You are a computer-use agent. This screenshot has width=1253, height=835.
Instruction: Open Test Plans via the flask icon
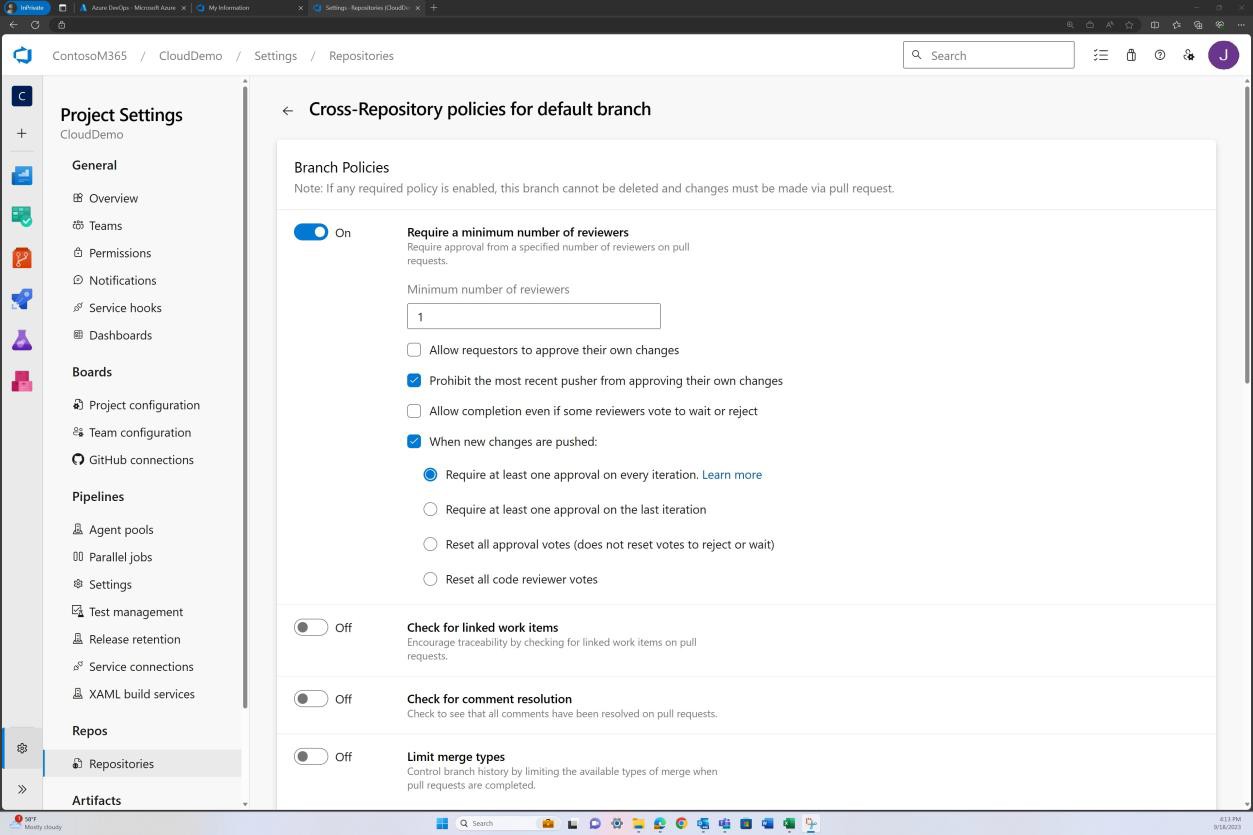pyautogui.click(x=21, y=340)
